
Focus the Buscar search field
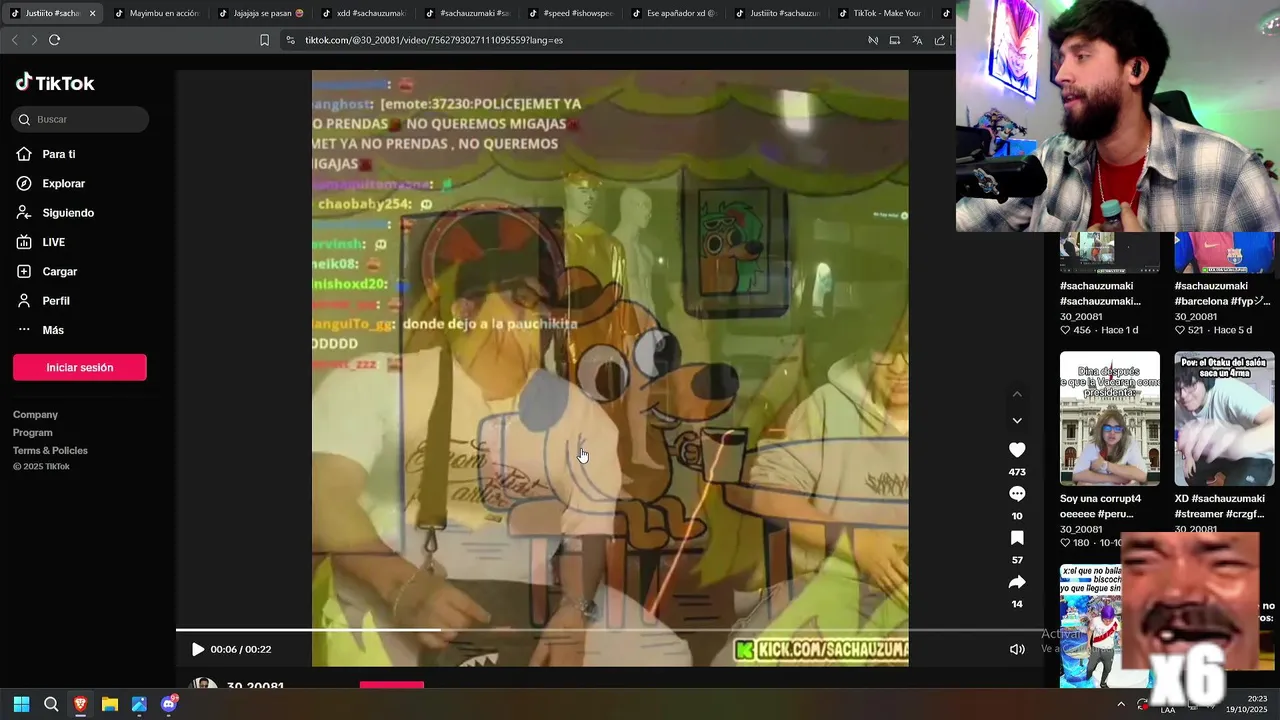(x=81, y=119)
